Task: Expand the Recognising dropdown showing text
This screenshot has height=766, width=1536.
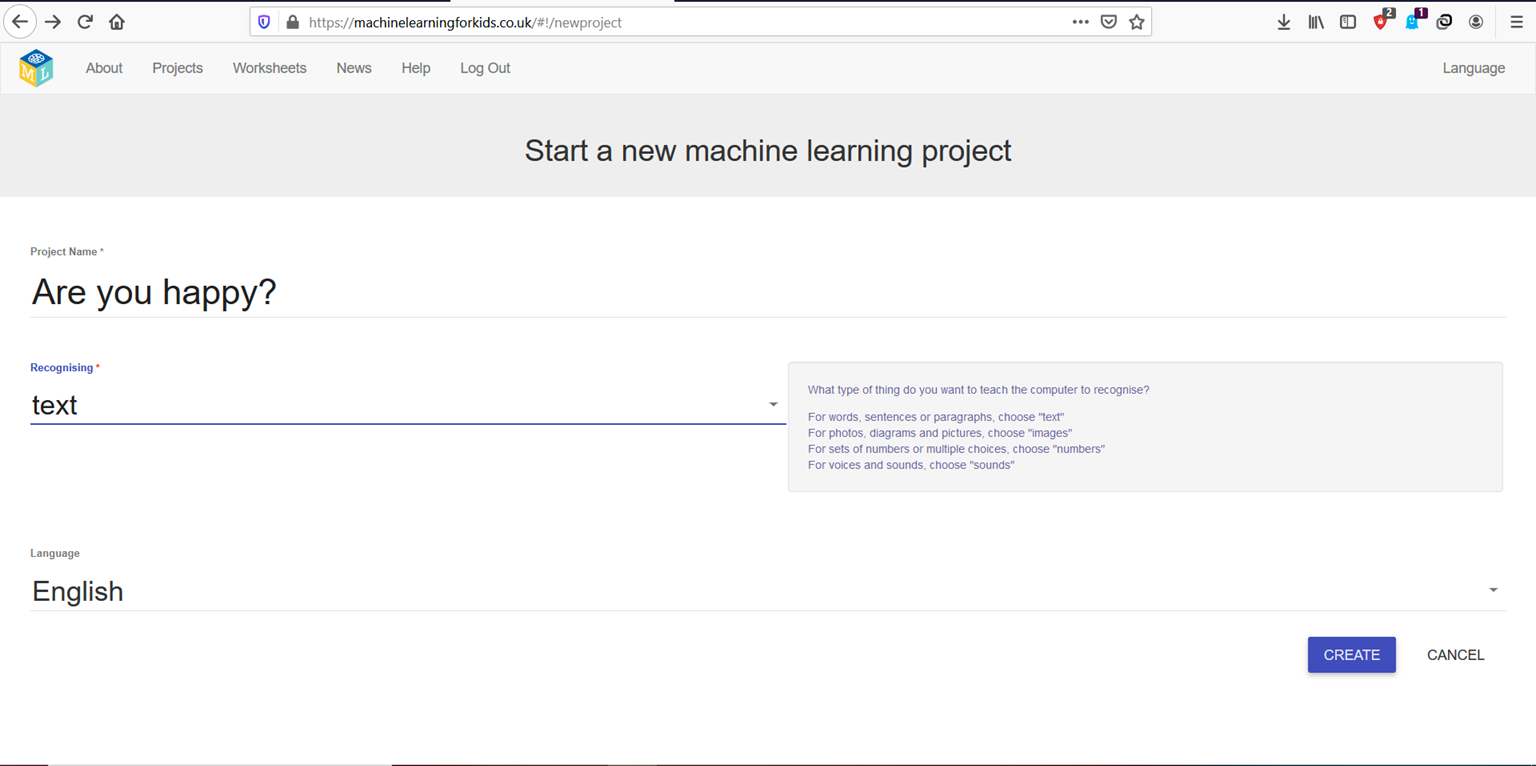Action: (771, 404)
